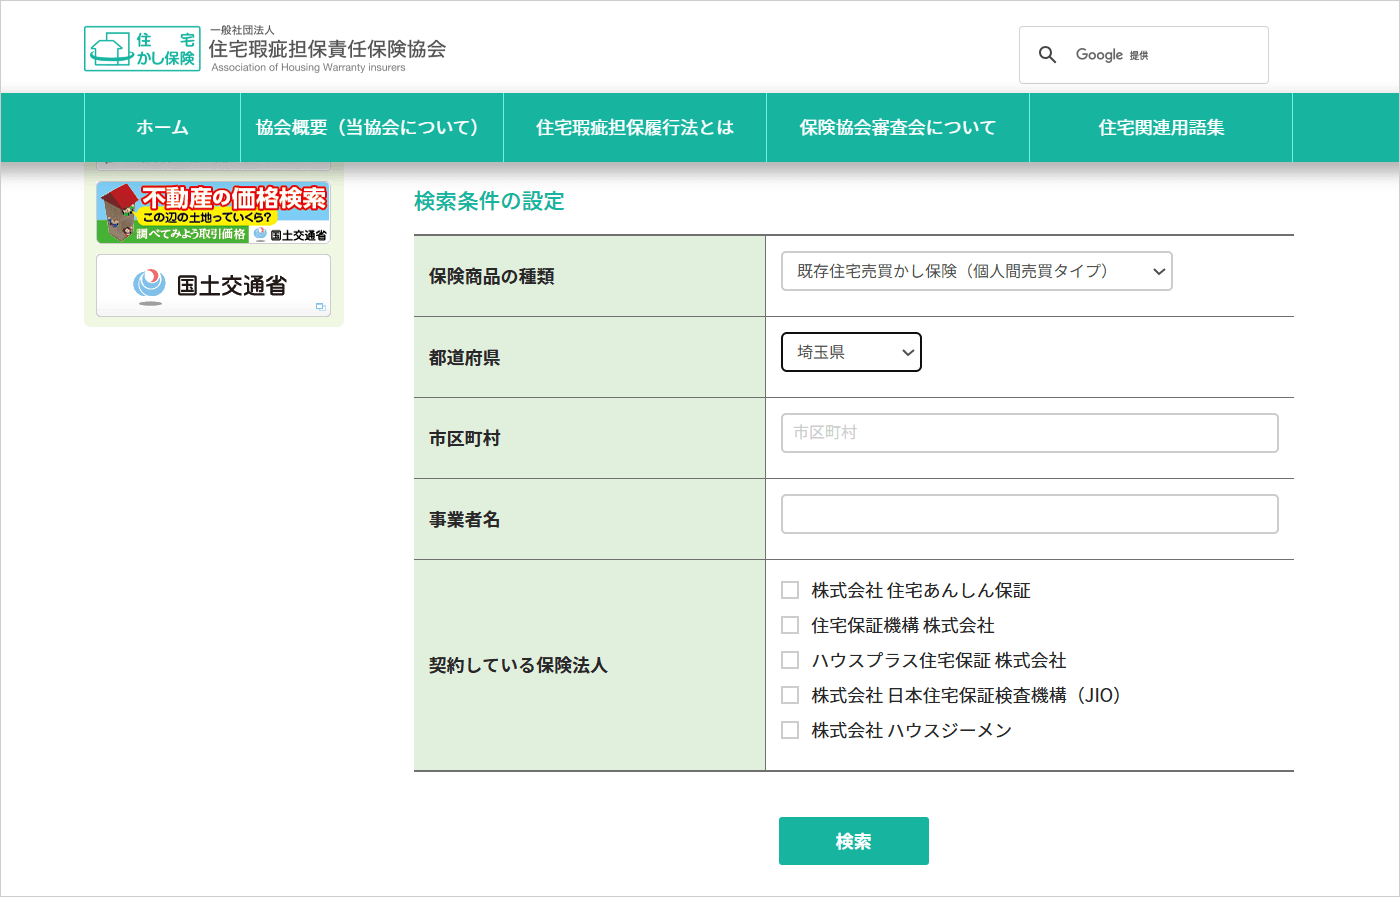Click the 住宅かし保険 association logo
The width and height of the screenshot is (1400, 897).
[143, 47]
